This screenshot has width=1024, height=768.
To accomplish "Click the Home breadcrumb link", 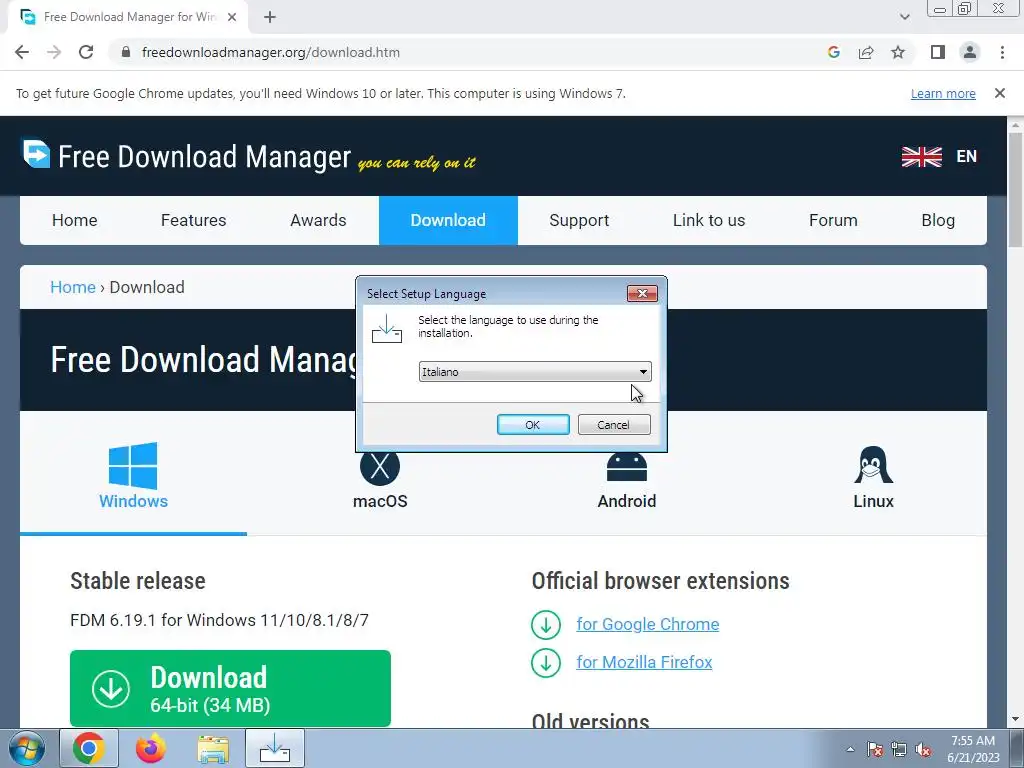I will point(72,287).
